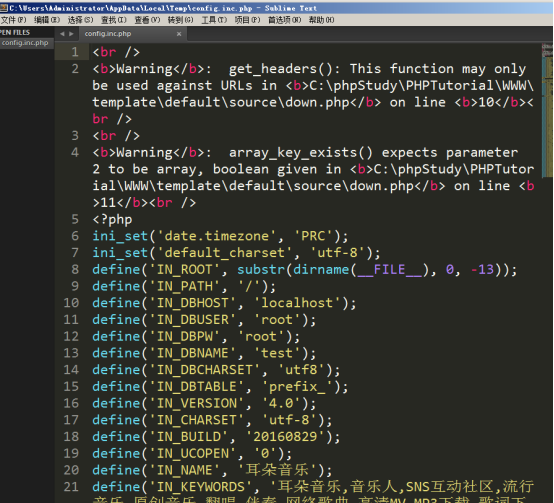Click gutter line number 8

tap(75, 270)
